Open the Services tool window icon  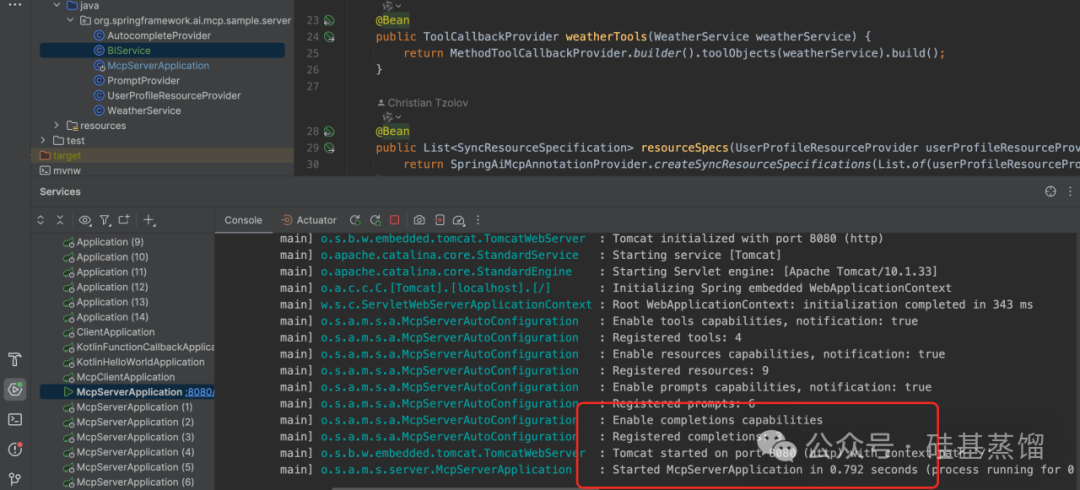(x=14, y=389)
